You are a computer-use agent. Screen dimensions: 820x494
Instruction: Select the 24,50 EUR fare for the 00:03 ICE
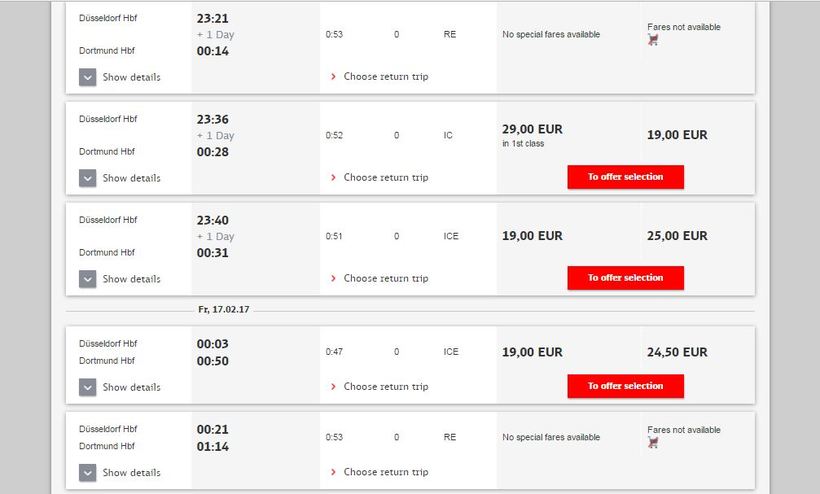[677, 352]
